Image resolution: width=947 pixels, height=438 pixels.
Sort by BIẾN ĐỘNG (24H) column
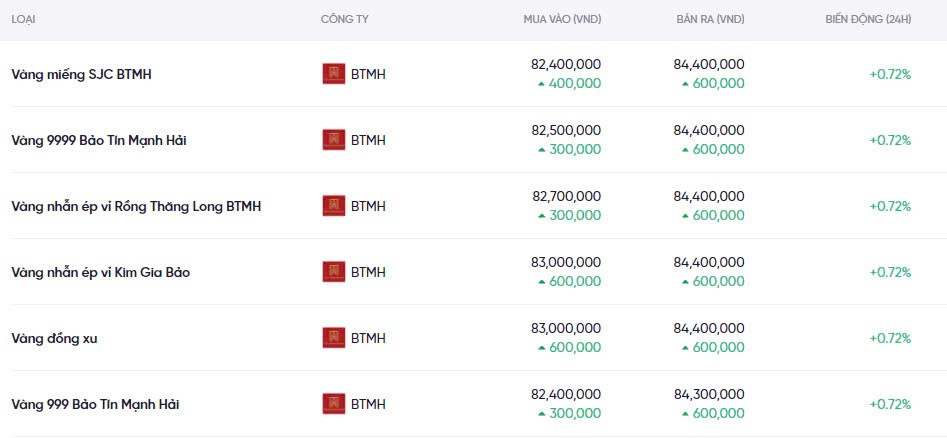pos(868,19)
